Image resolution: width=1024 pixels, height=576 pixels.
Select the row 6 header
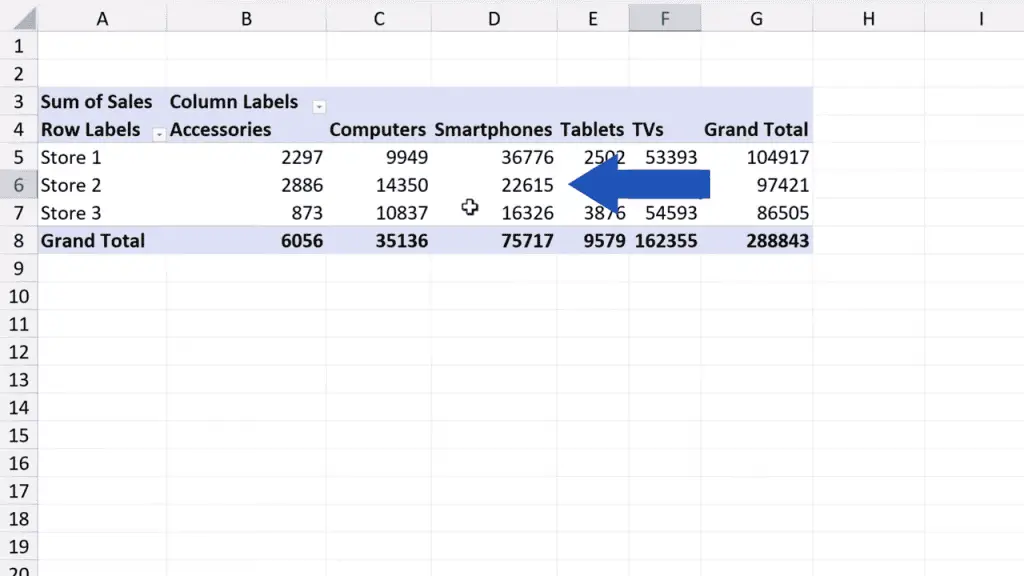(18, 185)
